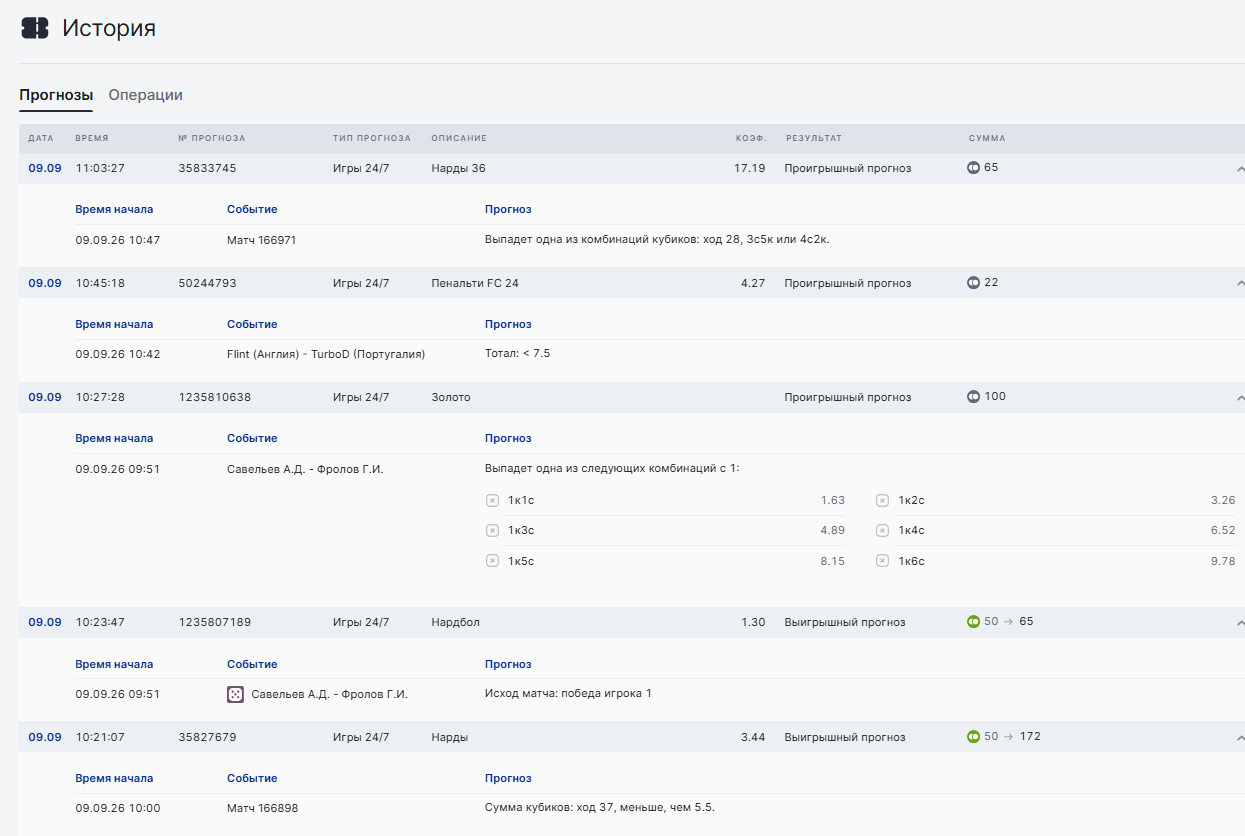This screenshot has height=836, width=1245.
Task: Click the cross icon beside combination 1к5с
Action: tap(492, 561)
